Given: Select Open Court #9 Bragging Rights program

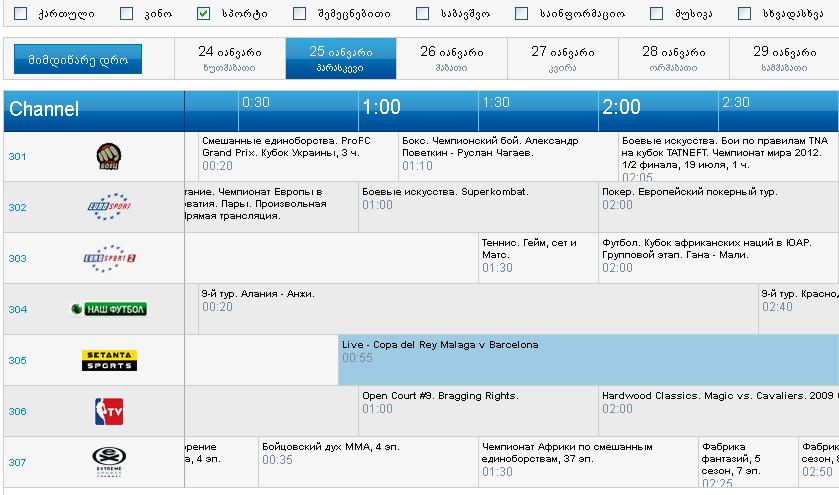Looking at the screenshot, I should click(x=478, y=411).
